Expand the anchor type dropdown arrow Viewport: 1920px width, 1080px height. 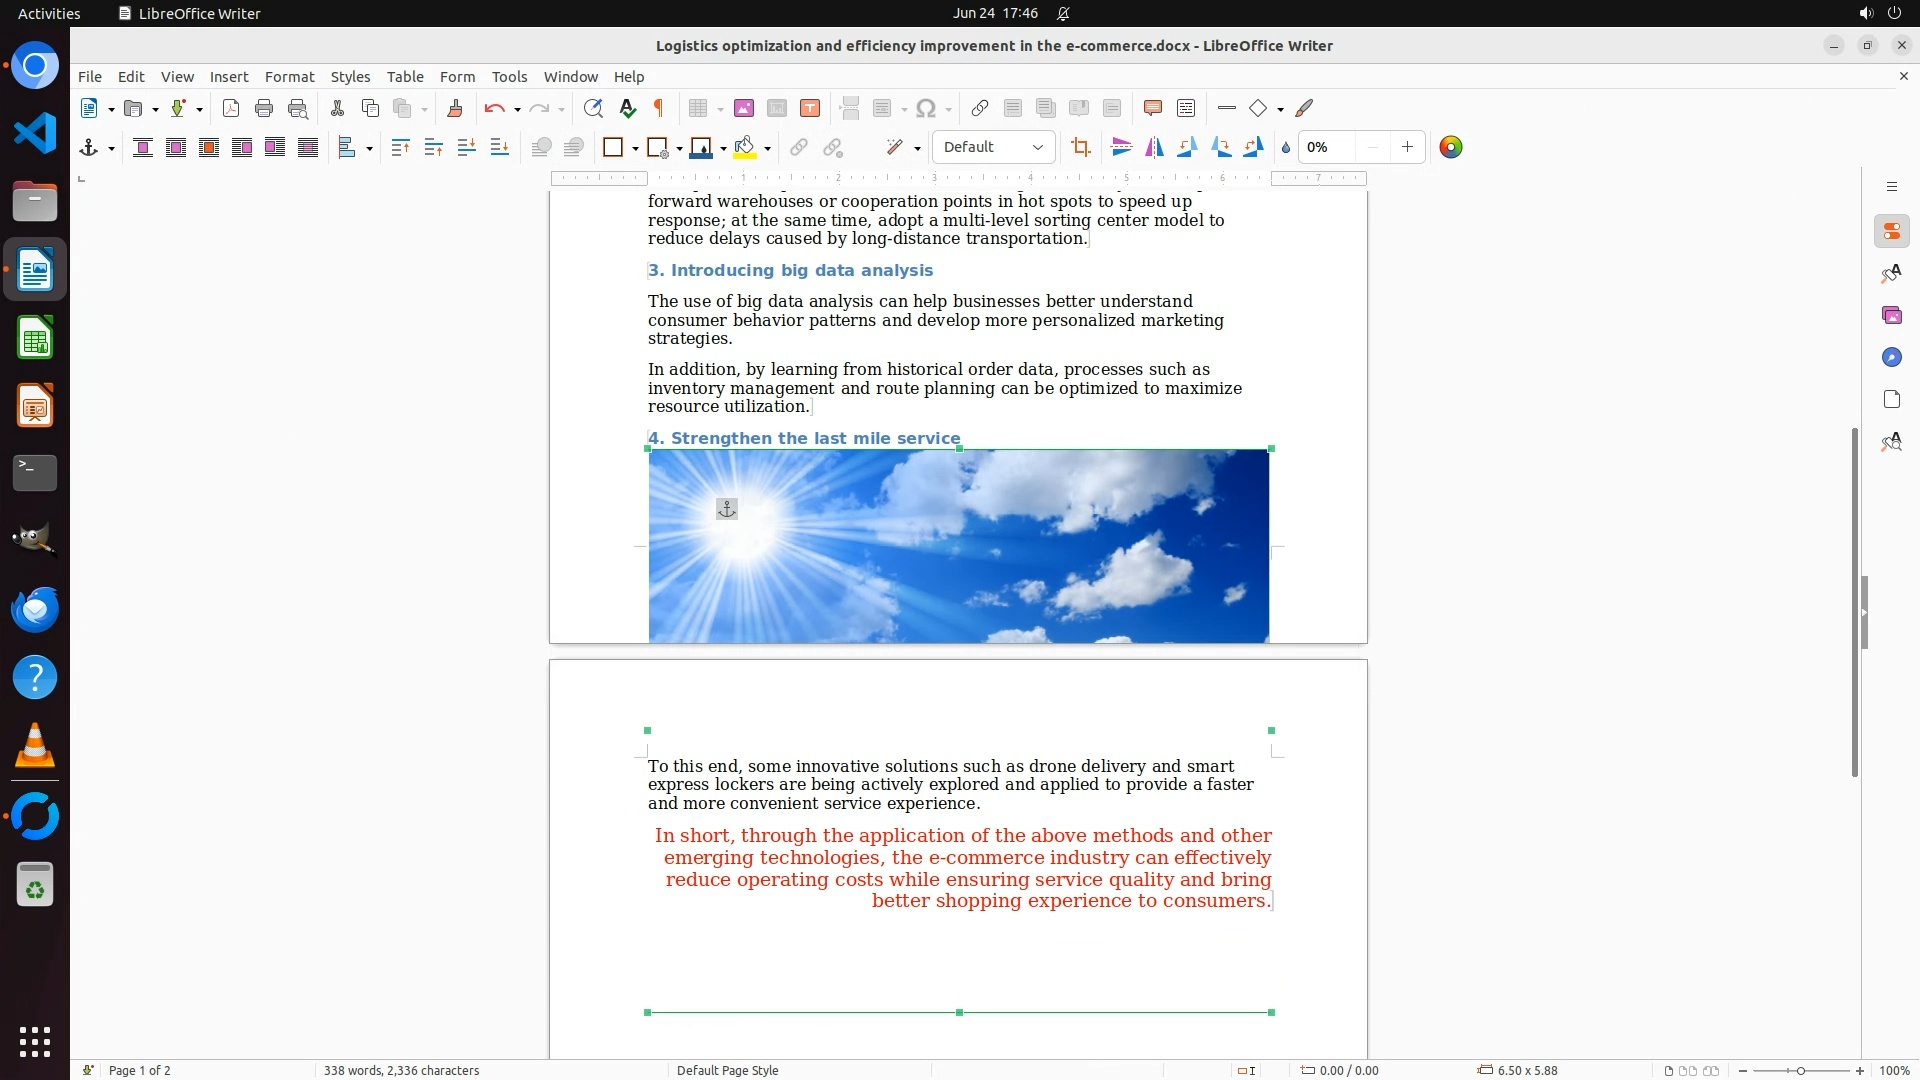[111, 148]
